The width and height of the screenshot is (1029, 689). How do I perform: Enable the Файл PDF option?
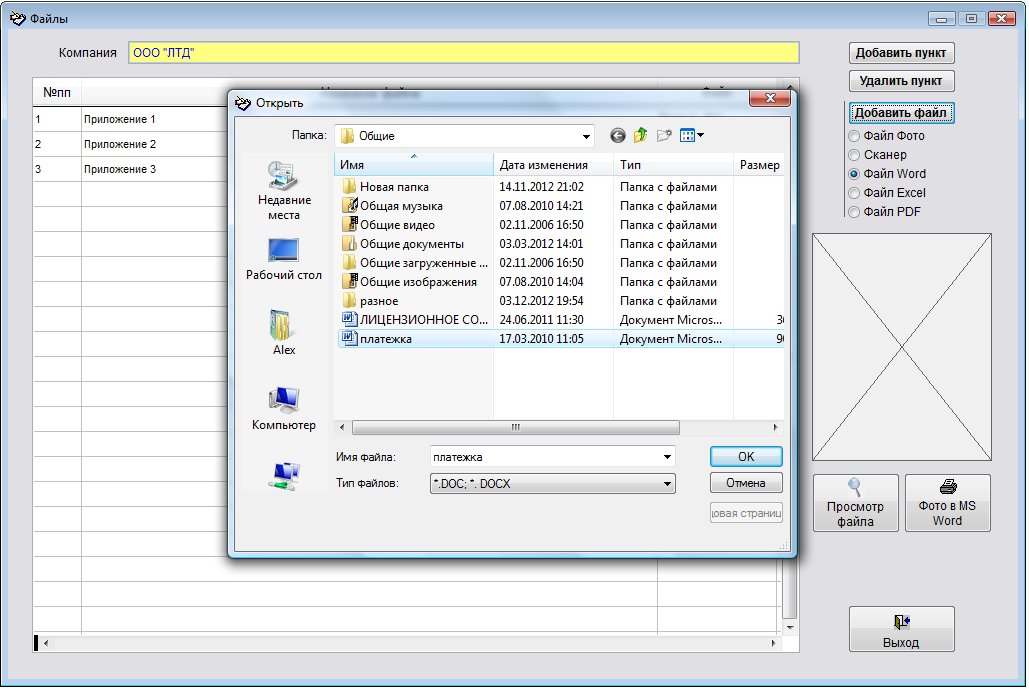854,212
